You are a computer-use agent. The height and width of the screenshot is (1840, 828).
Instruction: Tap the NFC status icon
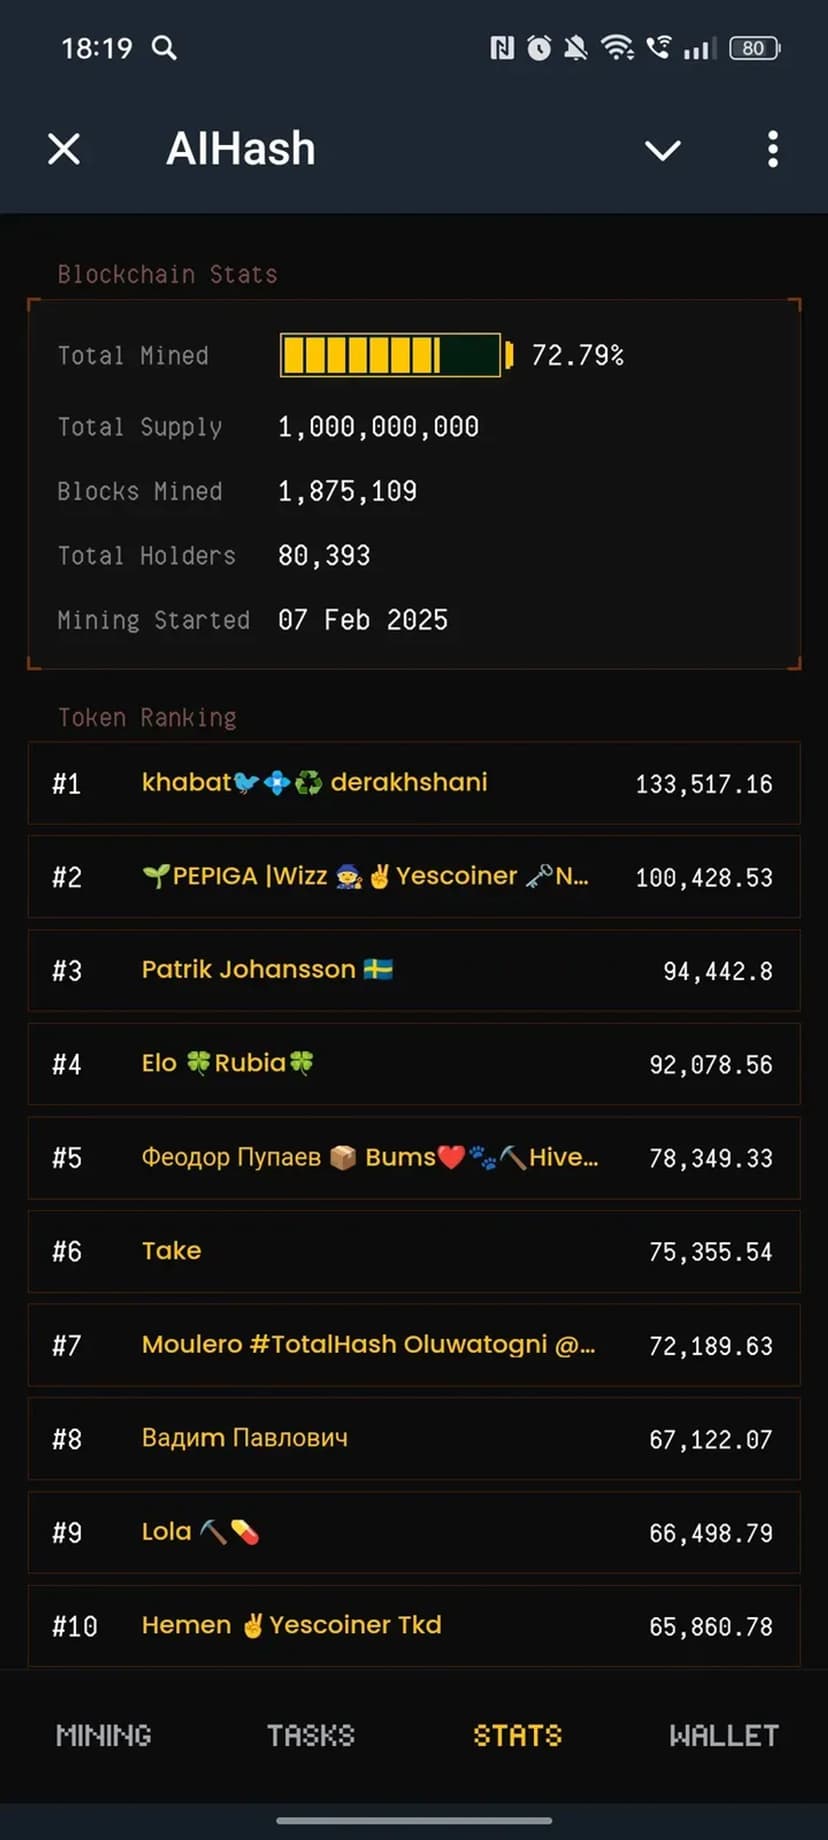(x=501, y=48)
